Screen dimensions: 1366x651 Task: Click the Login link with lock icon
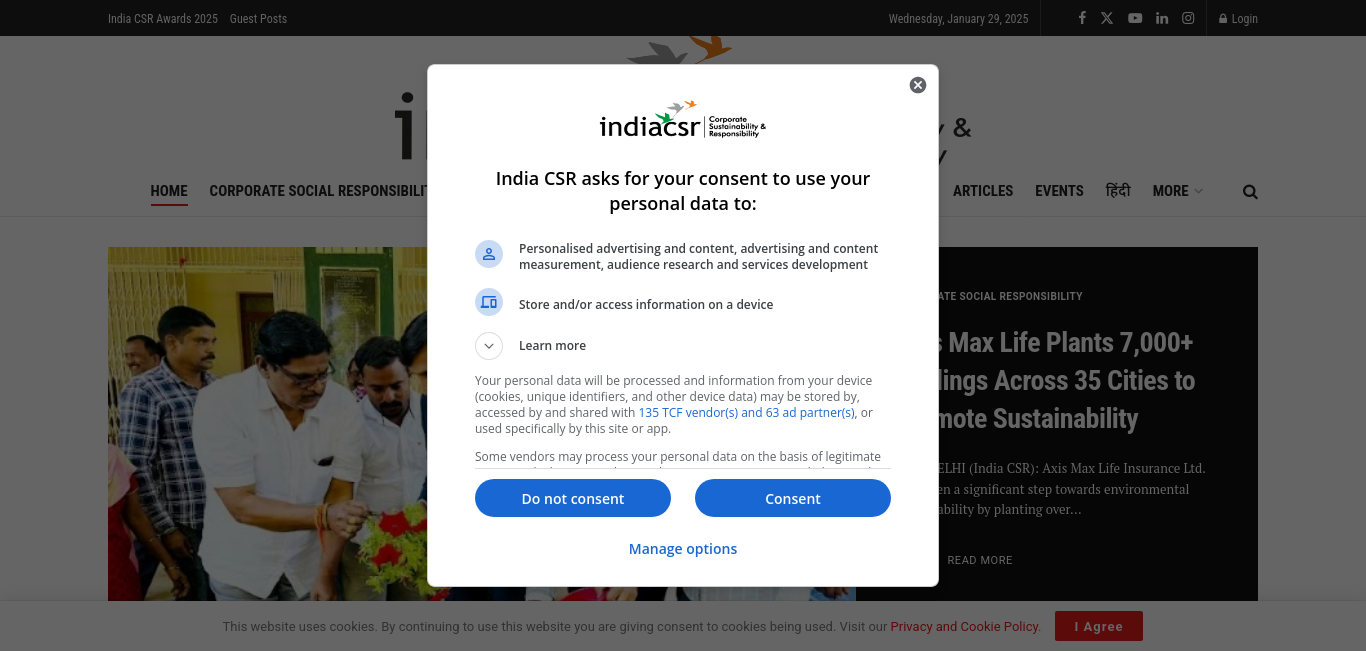tap(1238, 18)
